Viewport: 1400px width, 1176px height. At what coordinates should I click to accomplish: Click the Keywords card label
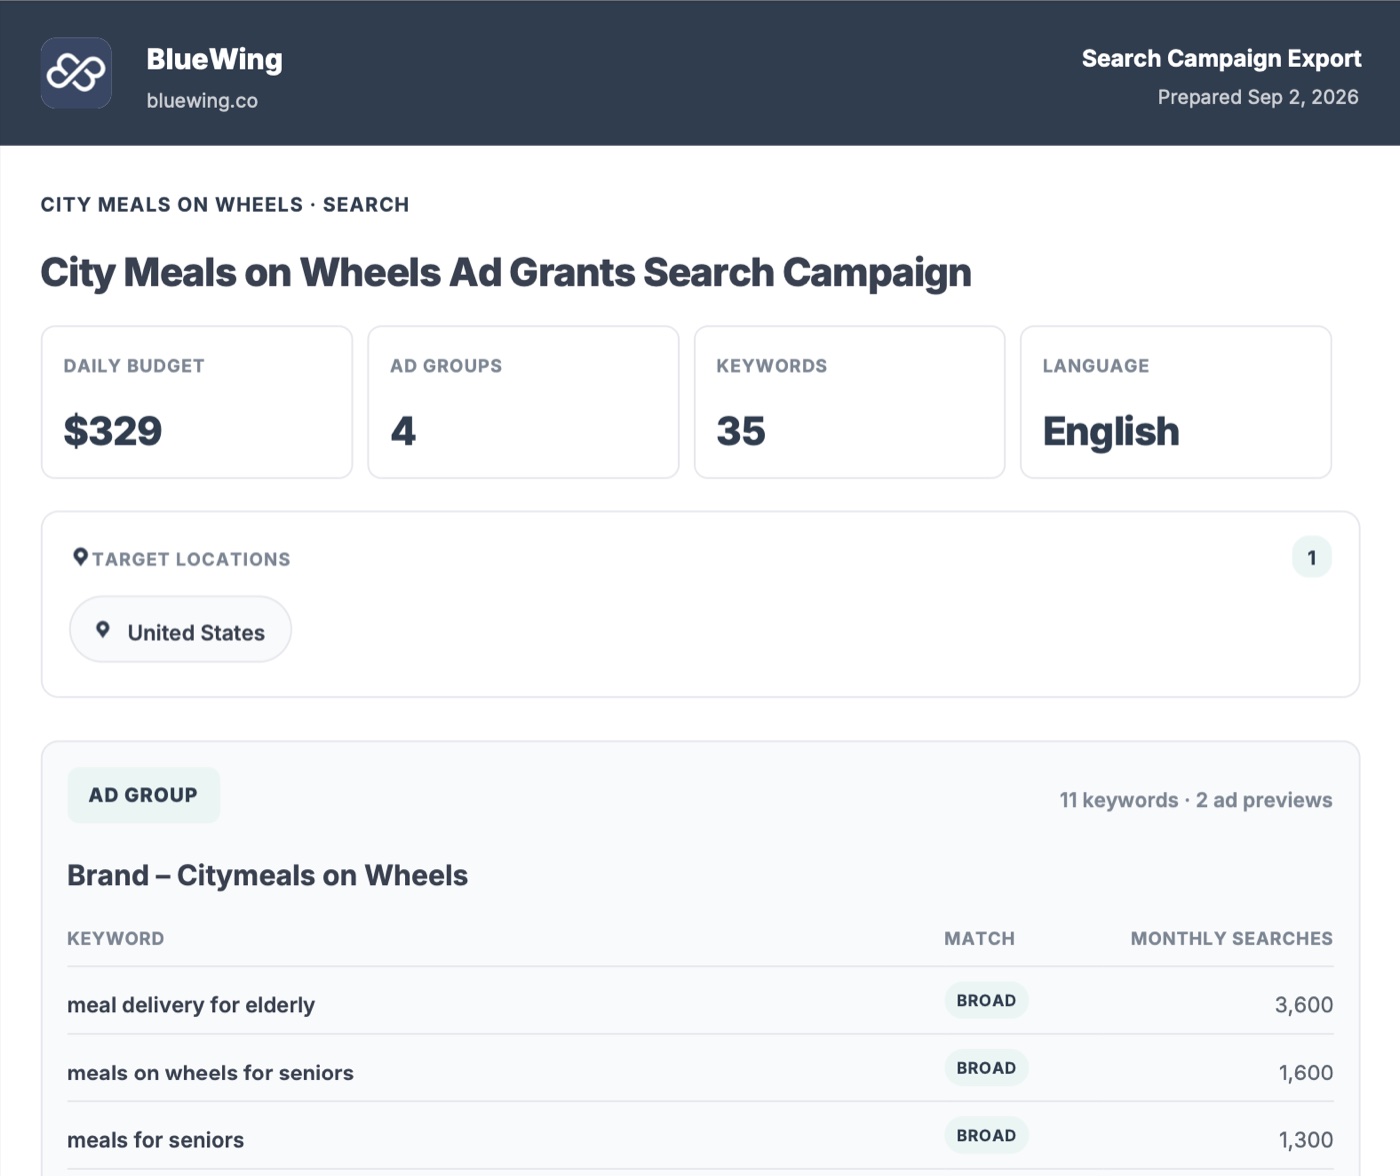click(x=772, y=366)
